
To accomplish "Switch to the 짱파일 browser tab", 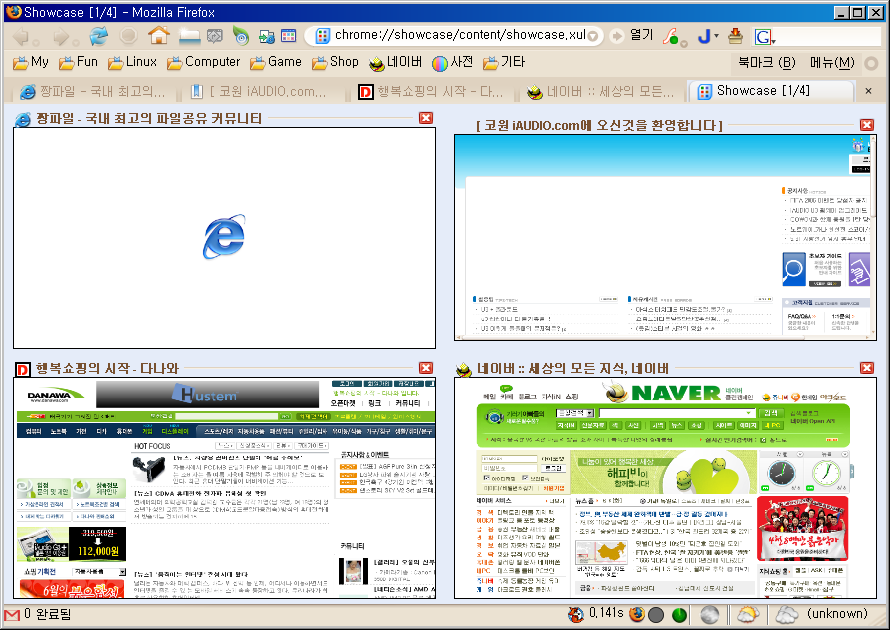I will click(x=93, y=91).
